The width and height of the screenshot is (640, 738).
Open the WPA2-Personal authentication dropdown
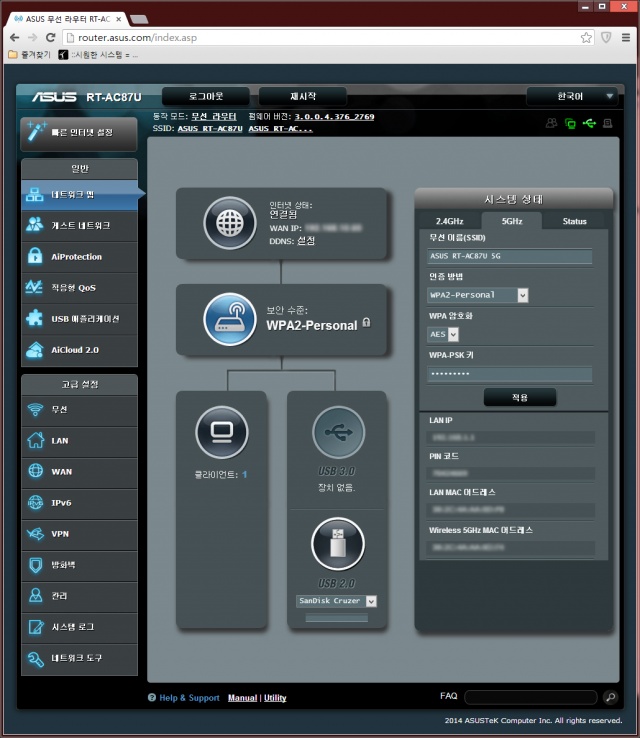pos(478,295)
